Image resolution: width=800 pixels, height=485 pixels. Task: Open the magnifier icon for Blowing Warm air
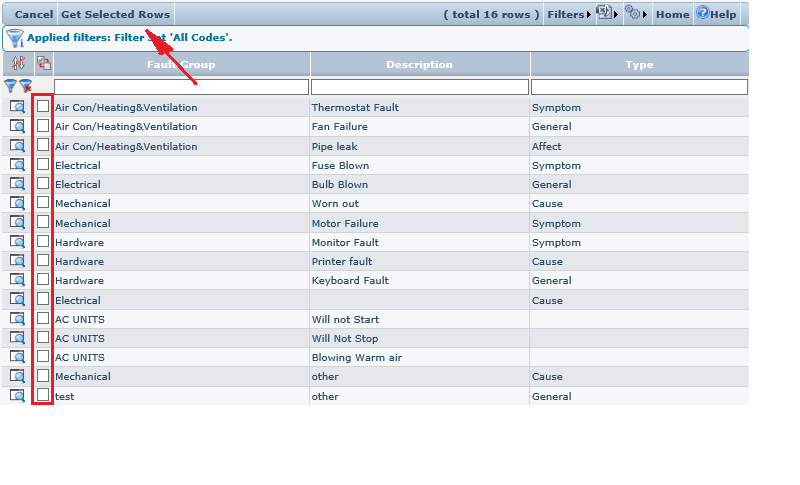click(17, 357)
